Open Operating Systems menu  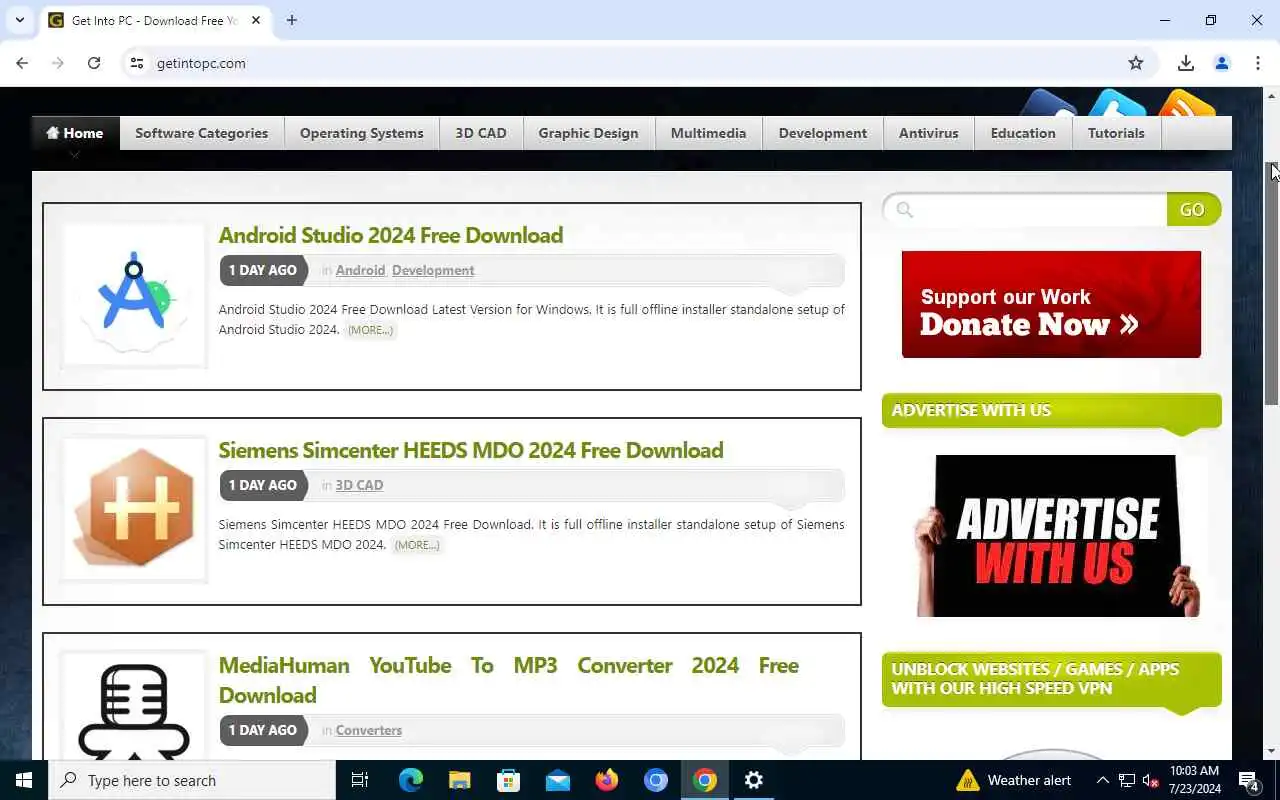[362, 133]
